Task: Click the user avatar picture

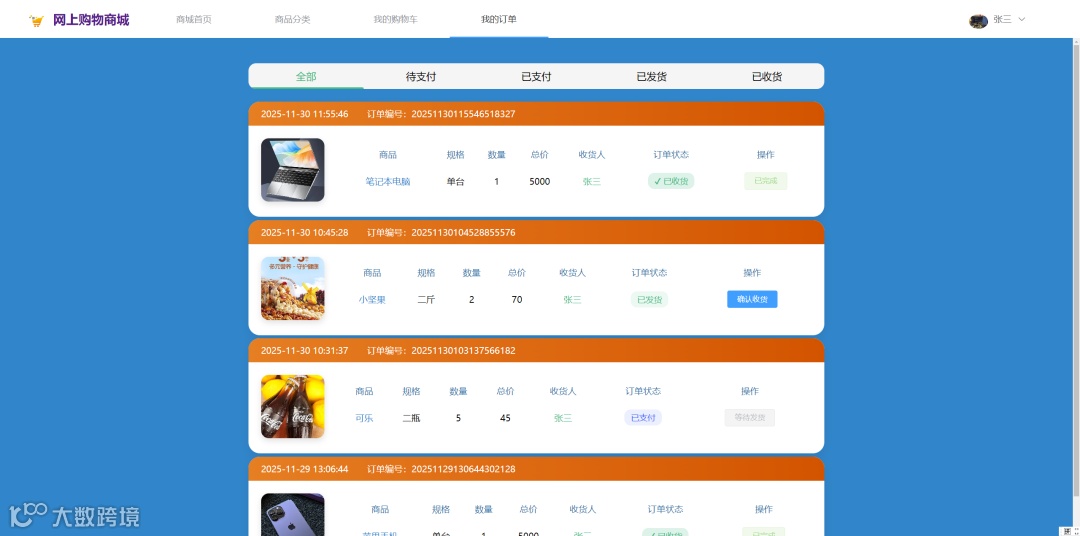Action: click(x=978, y=21)
